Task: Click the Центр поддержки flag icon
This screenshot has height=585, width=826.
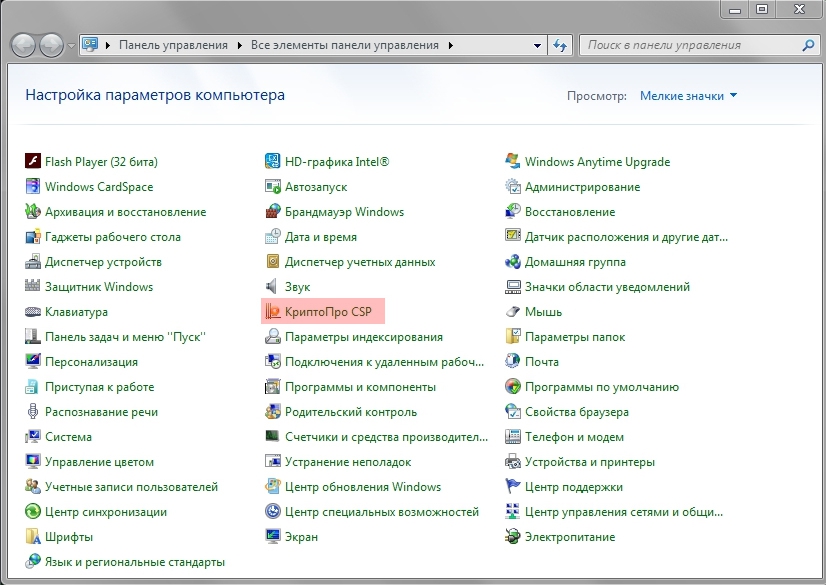Action: (x=513, y=487)
